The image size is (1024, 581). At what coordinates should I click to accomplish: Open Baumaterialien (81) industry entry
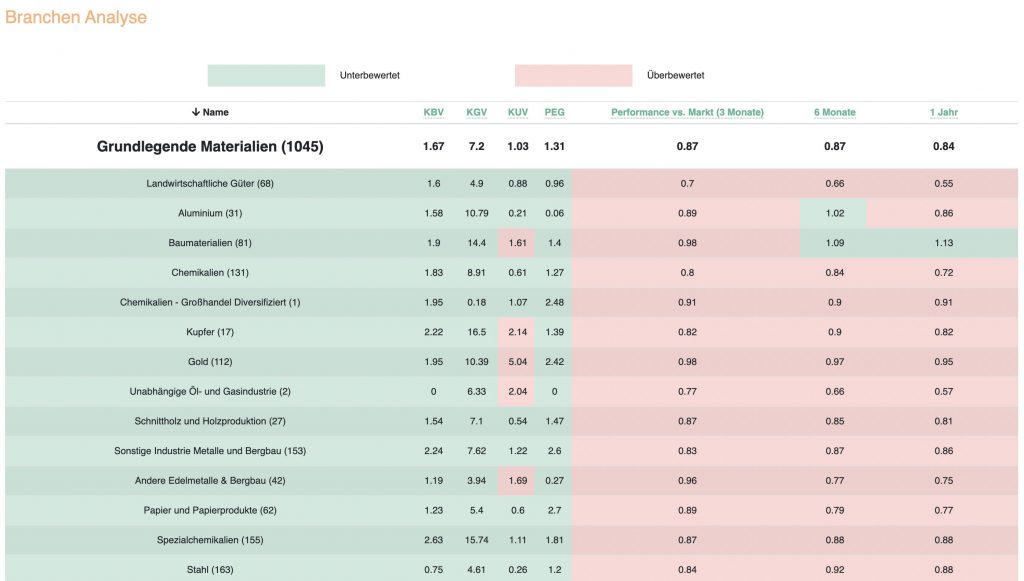210,244
